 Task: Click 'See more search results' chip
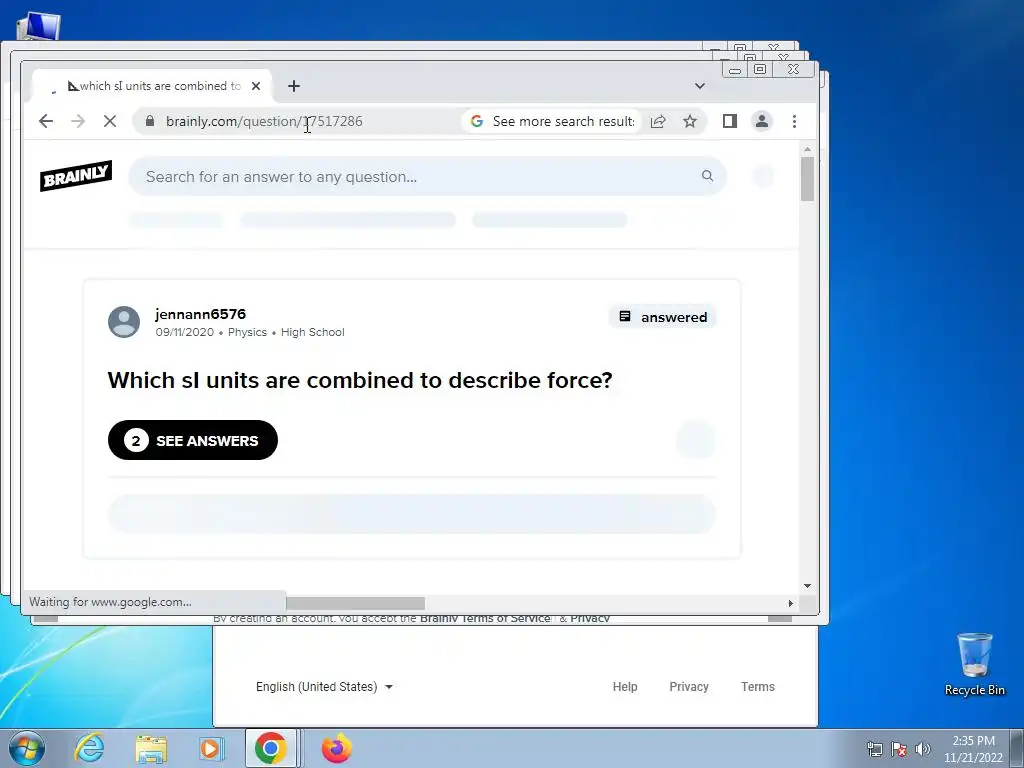[552, 121]
